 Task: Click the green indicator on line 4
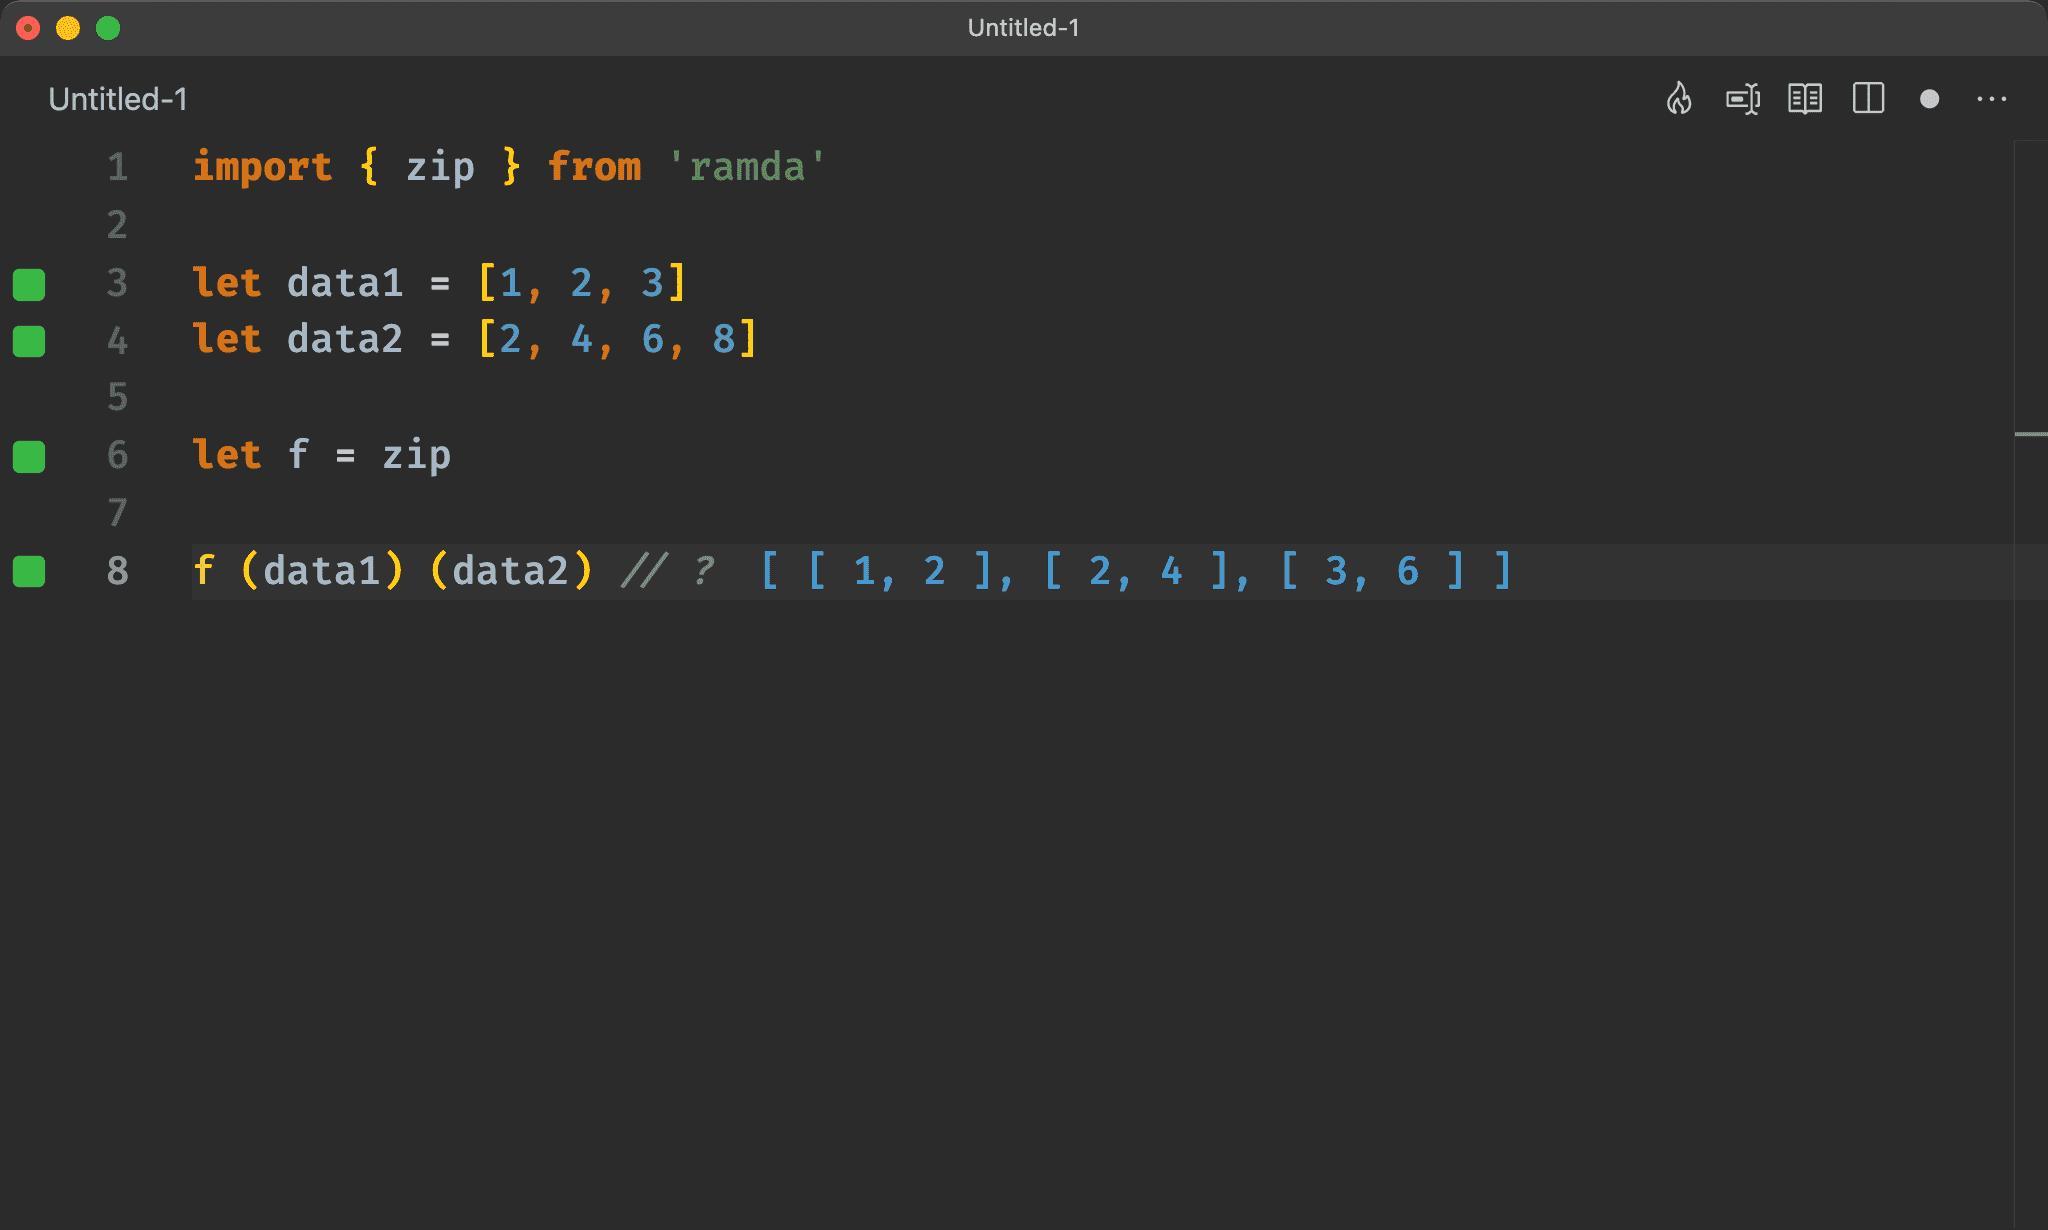point(29,341)
